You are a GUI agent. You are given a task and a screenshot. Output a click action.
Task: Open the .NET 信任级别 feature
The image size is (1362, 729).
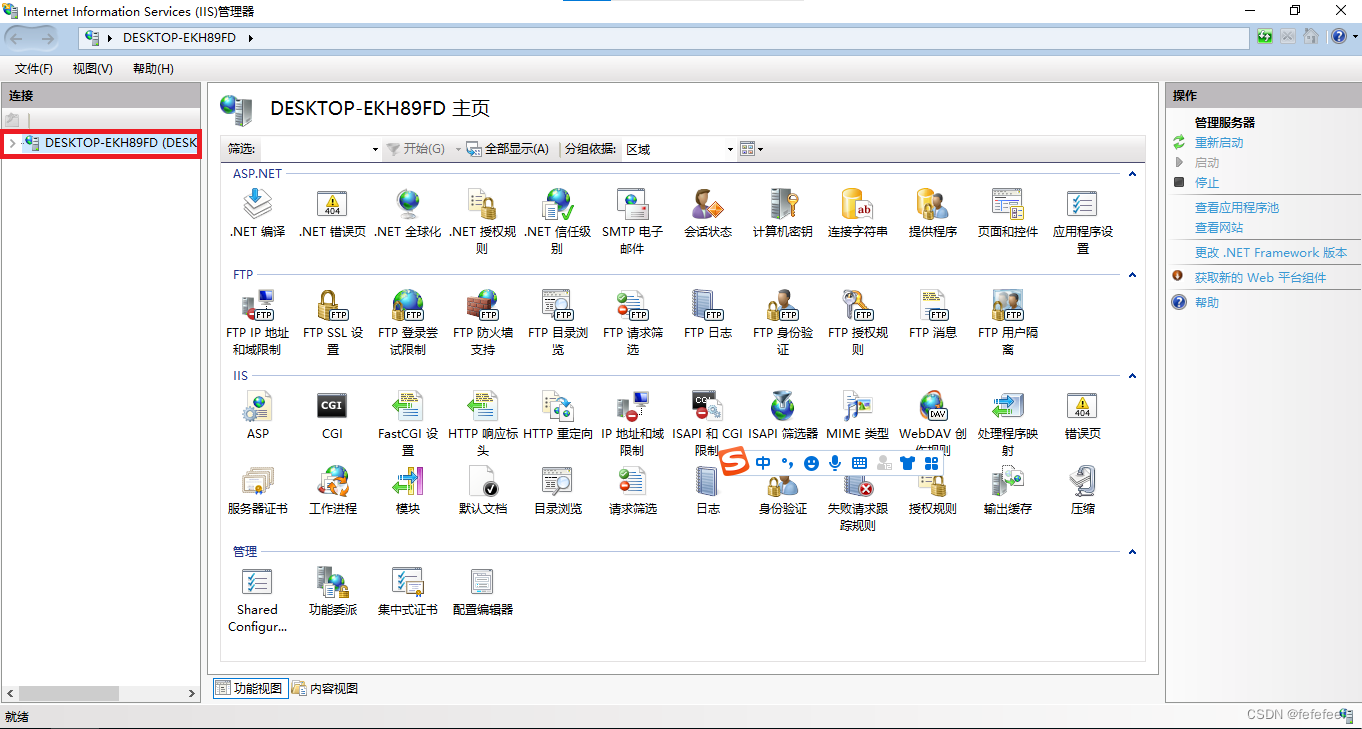click(x=557, y=221)
